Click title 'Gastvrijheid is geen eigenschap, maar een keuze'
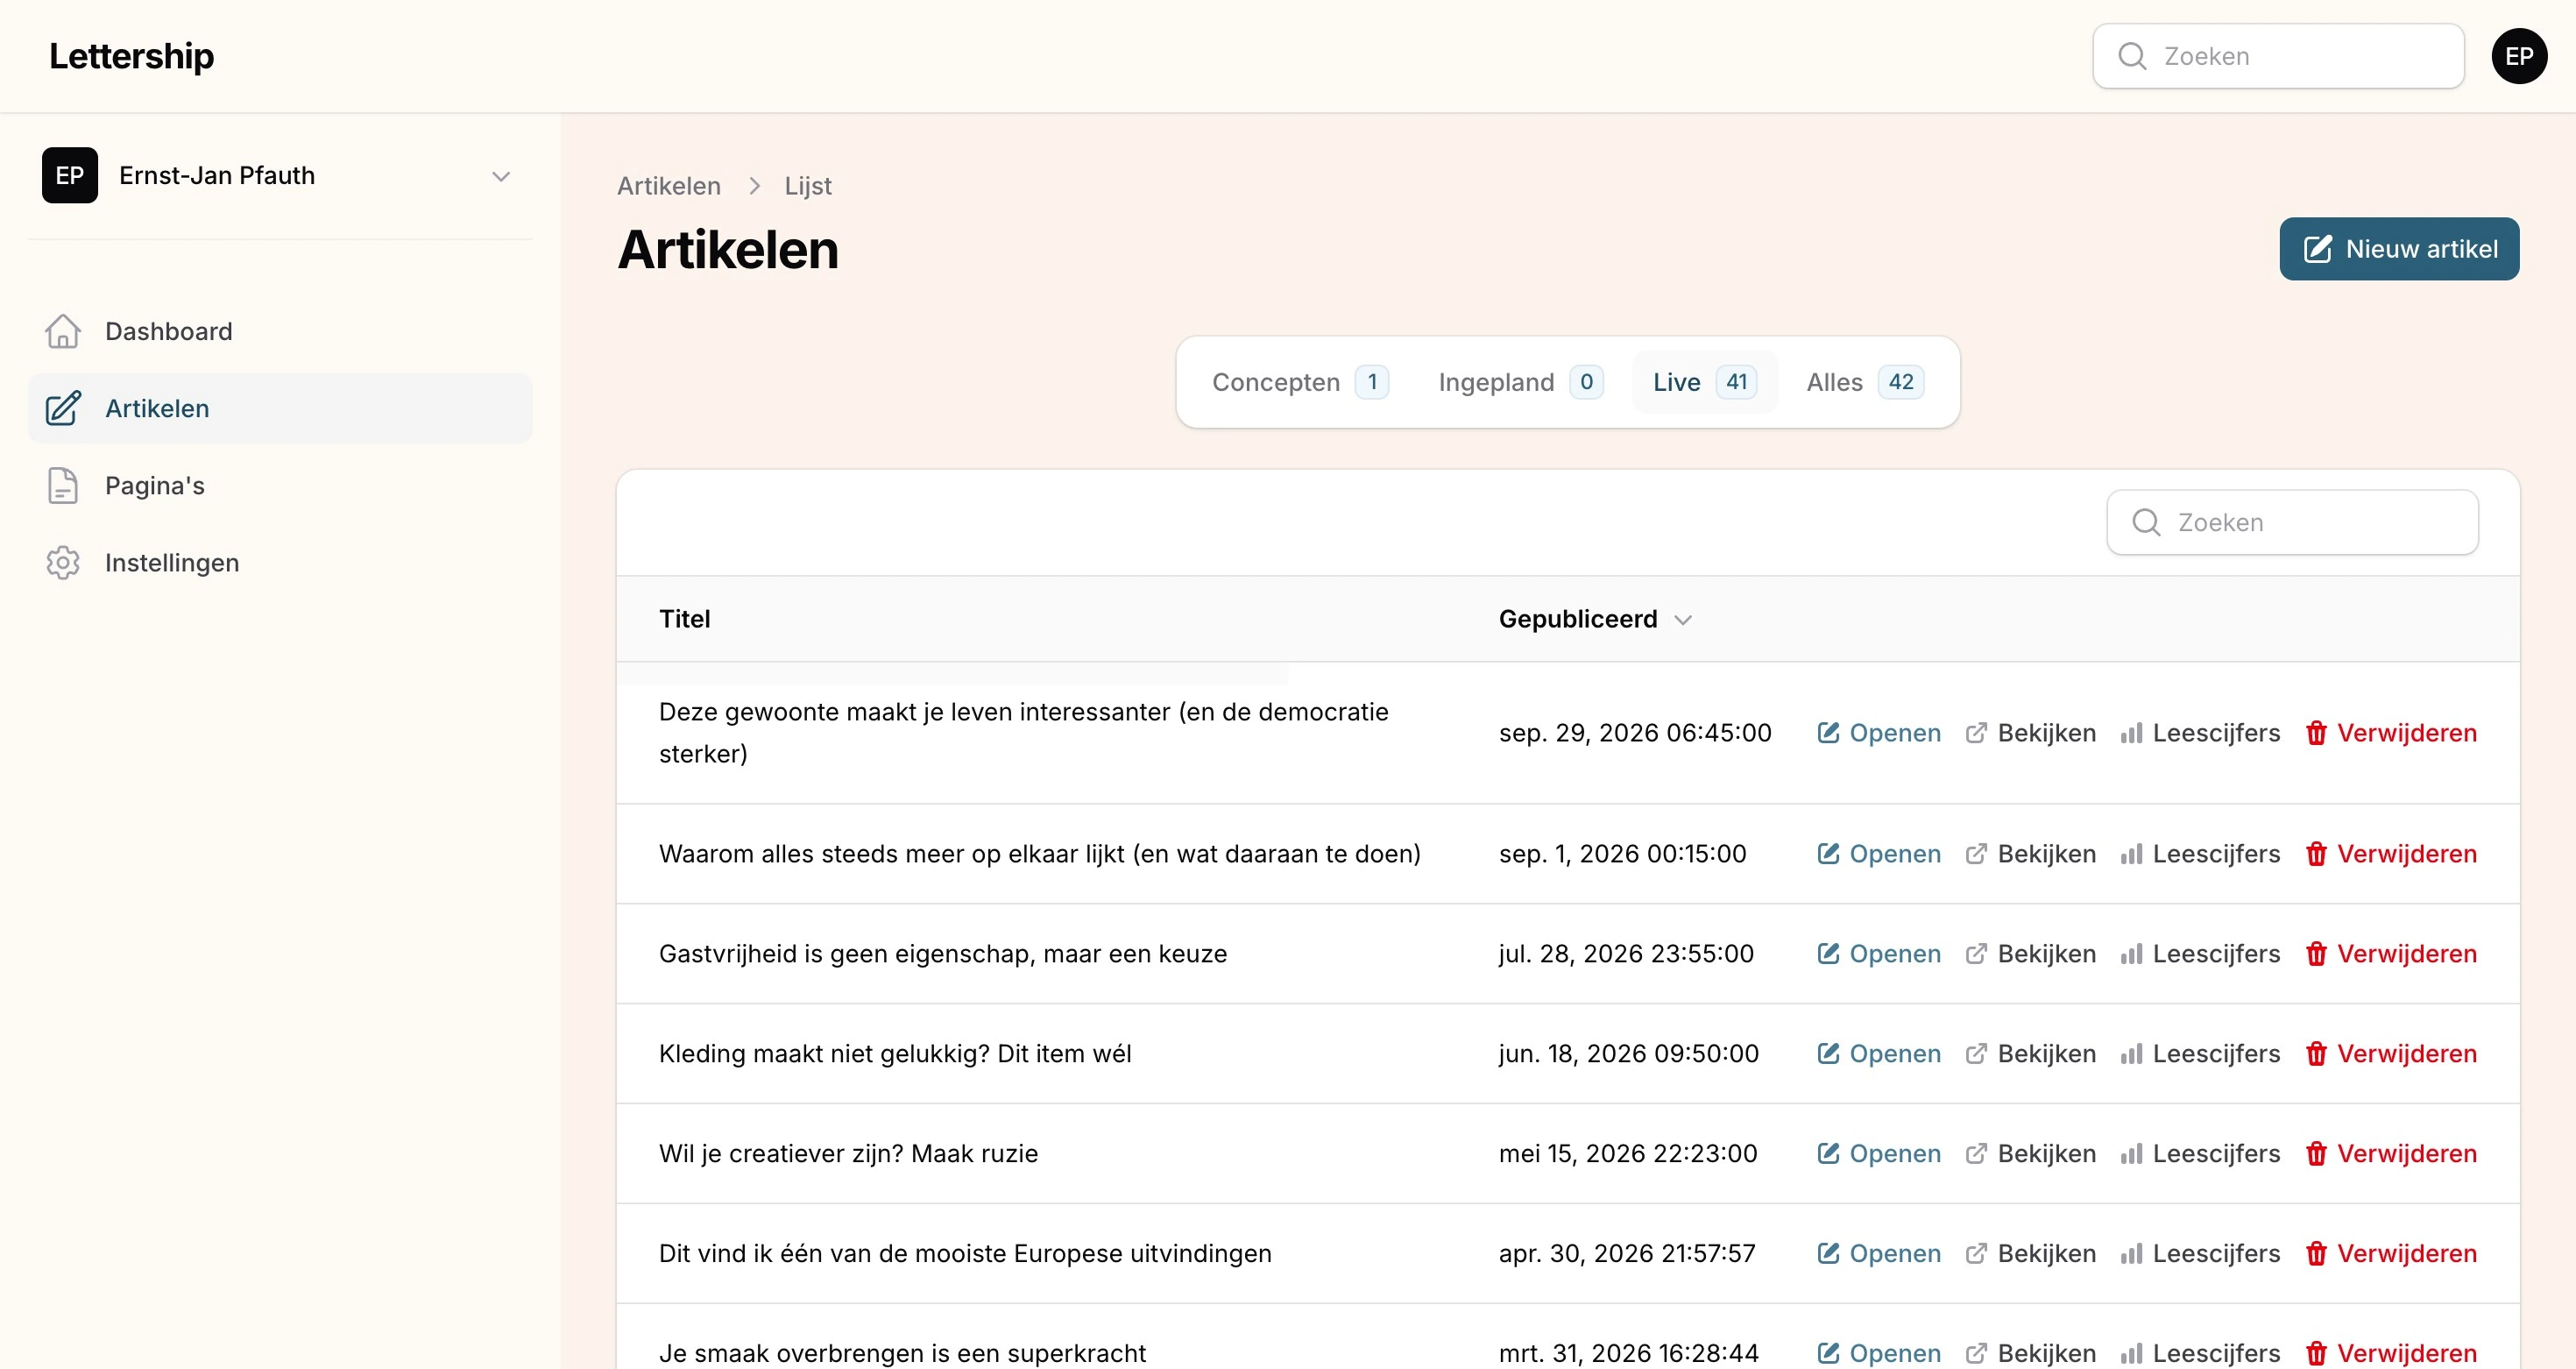Screen dimensions: 2576x1369 click(x=943, y=954)
